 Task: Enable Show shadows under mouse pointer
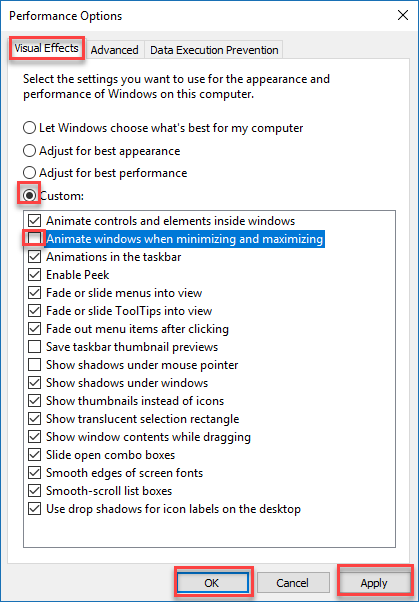click(x=35, y=365)
